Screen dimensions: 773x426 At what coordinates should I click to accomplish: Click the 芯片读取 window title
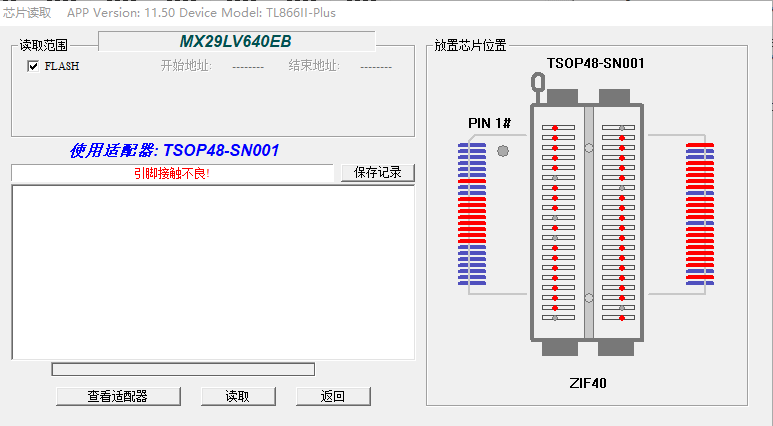[27, 12]
